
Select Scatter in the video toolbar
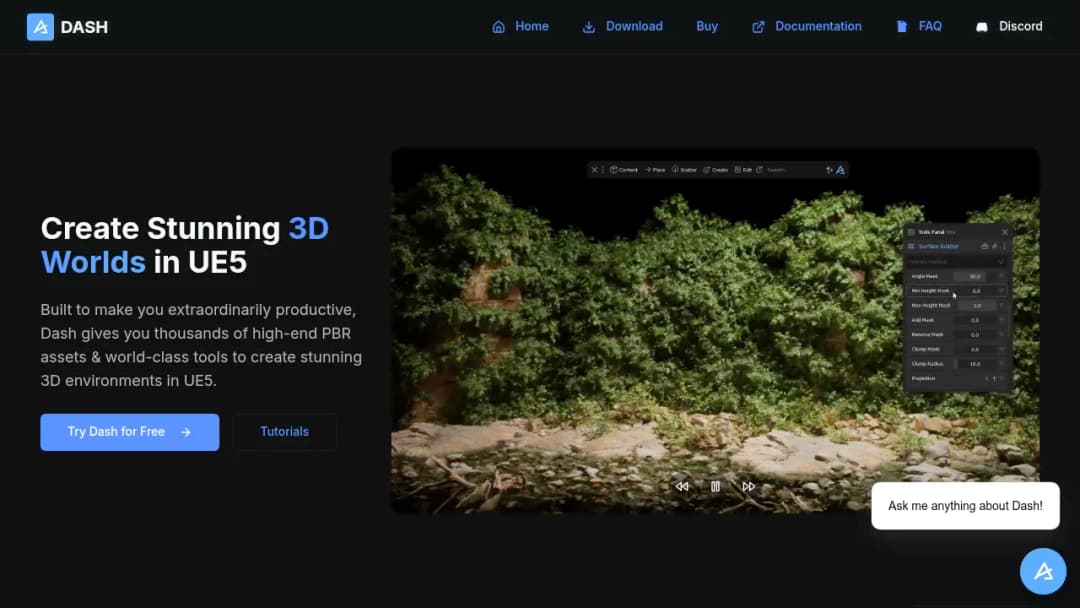tap(685, 169)
